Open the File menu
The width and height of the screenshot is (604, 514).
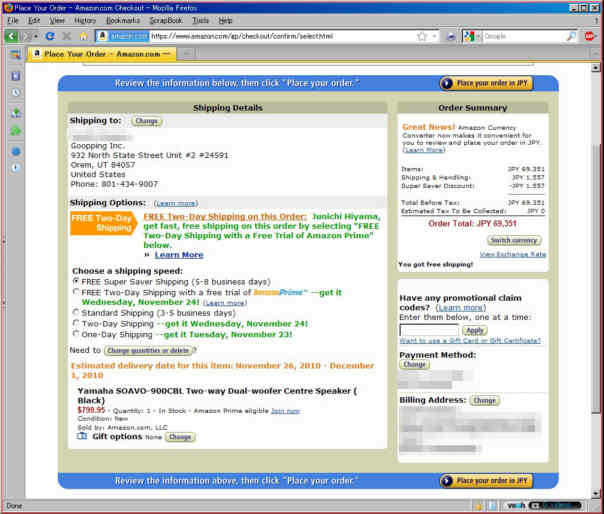coord(13,20)
